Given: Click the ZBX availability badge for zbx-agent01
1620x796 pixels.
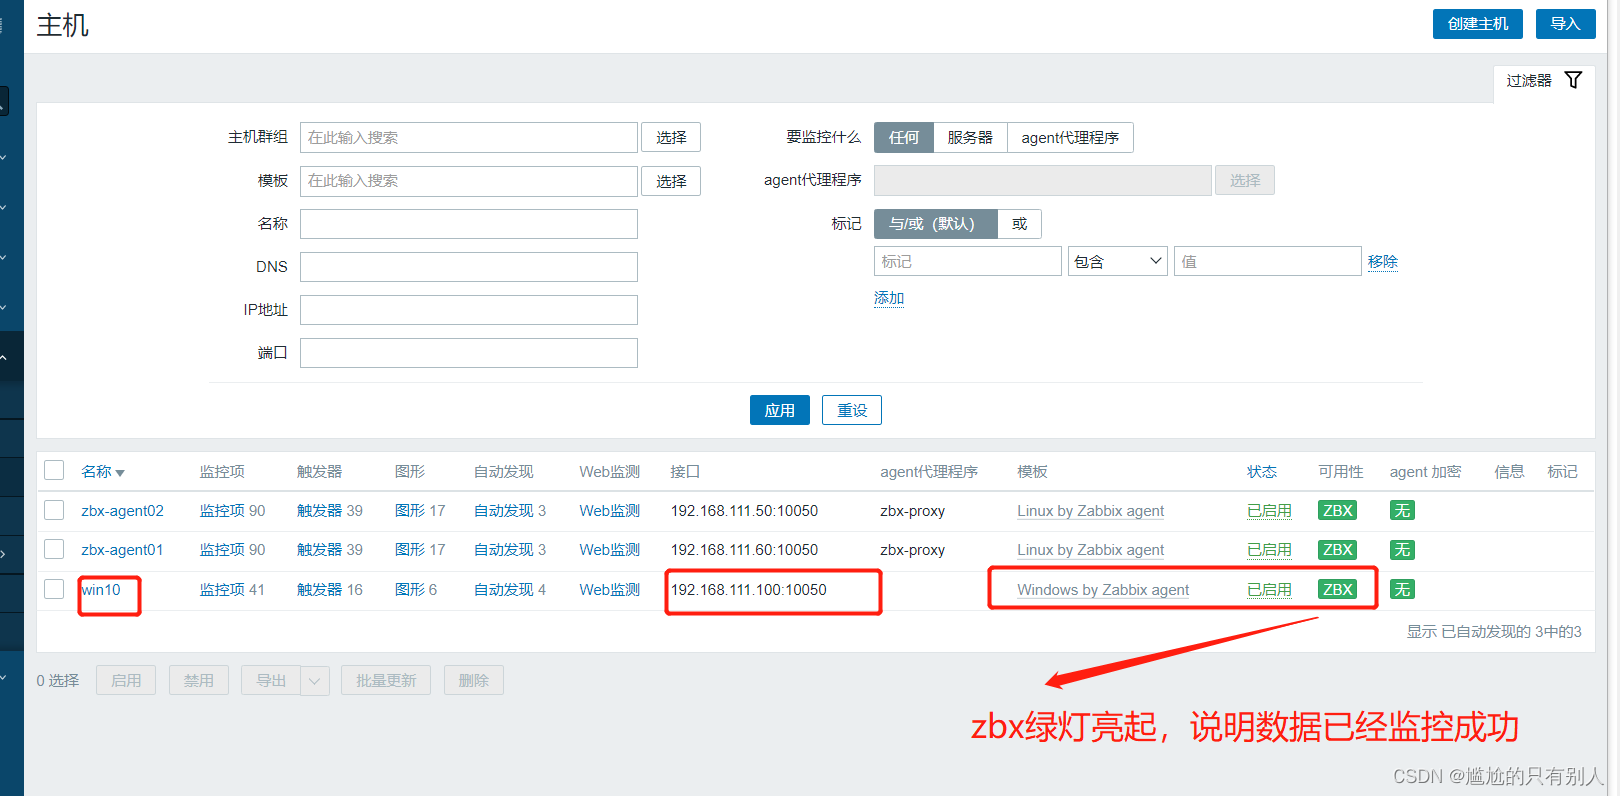Looking at the screenshot, I should pos(1337,549).
